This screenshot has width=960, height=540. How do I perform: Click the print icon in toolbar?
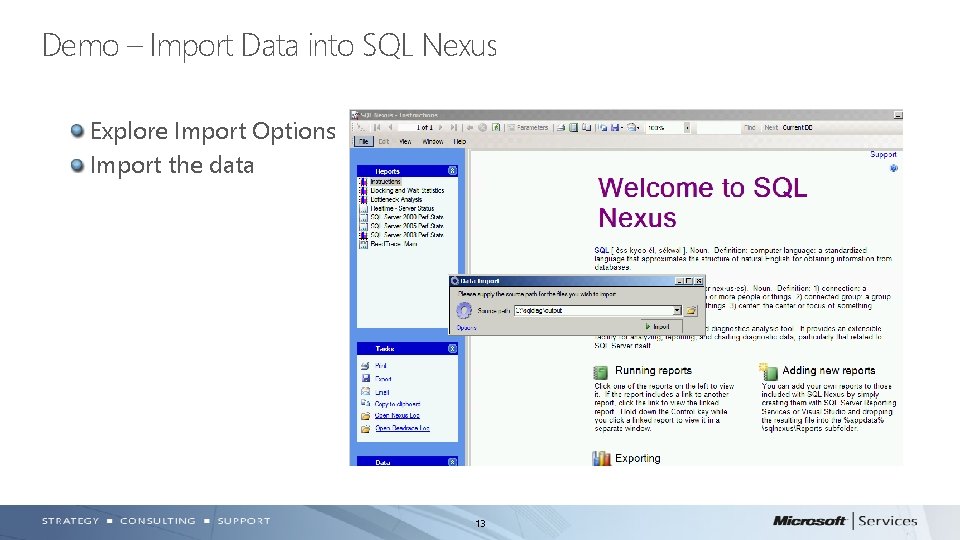(560, 127)
